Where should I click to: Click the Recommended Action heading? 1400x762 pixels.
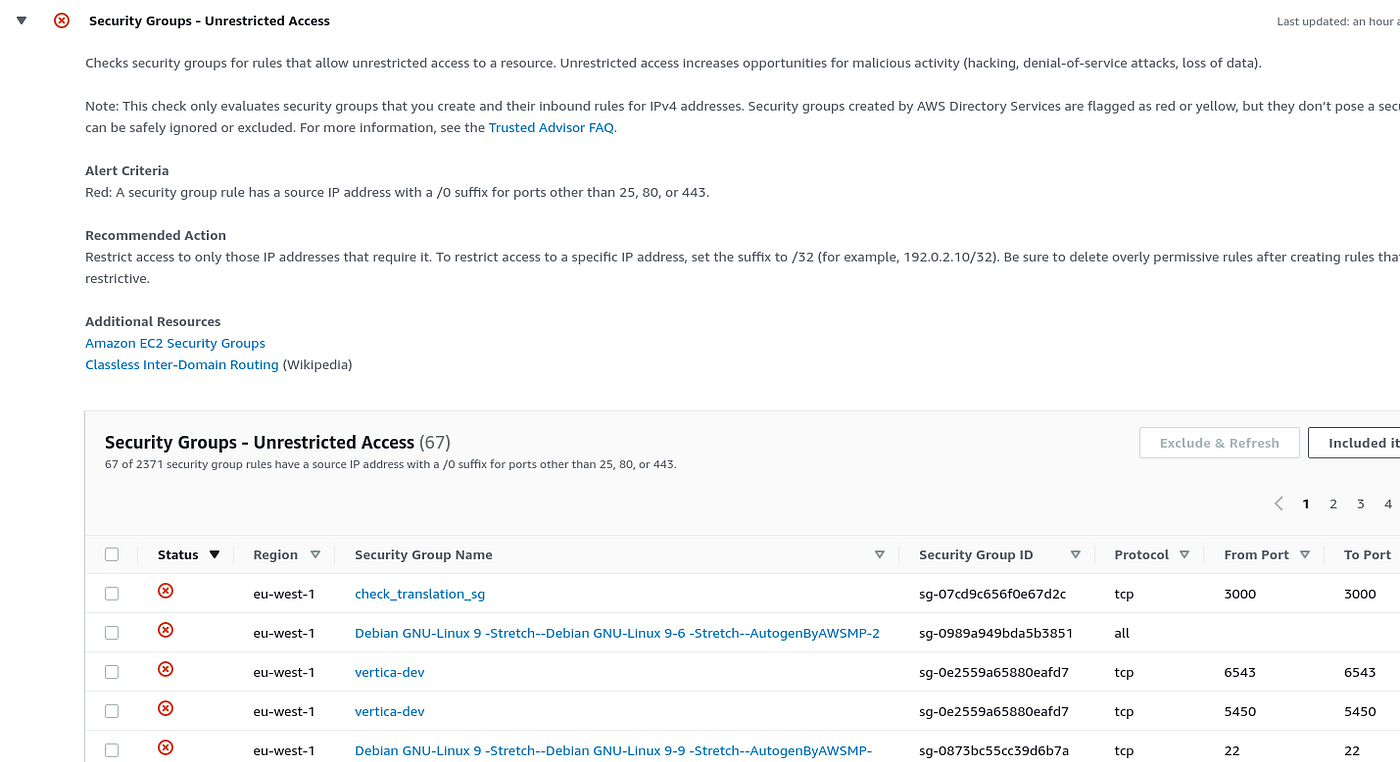click(x=156, y=236)
